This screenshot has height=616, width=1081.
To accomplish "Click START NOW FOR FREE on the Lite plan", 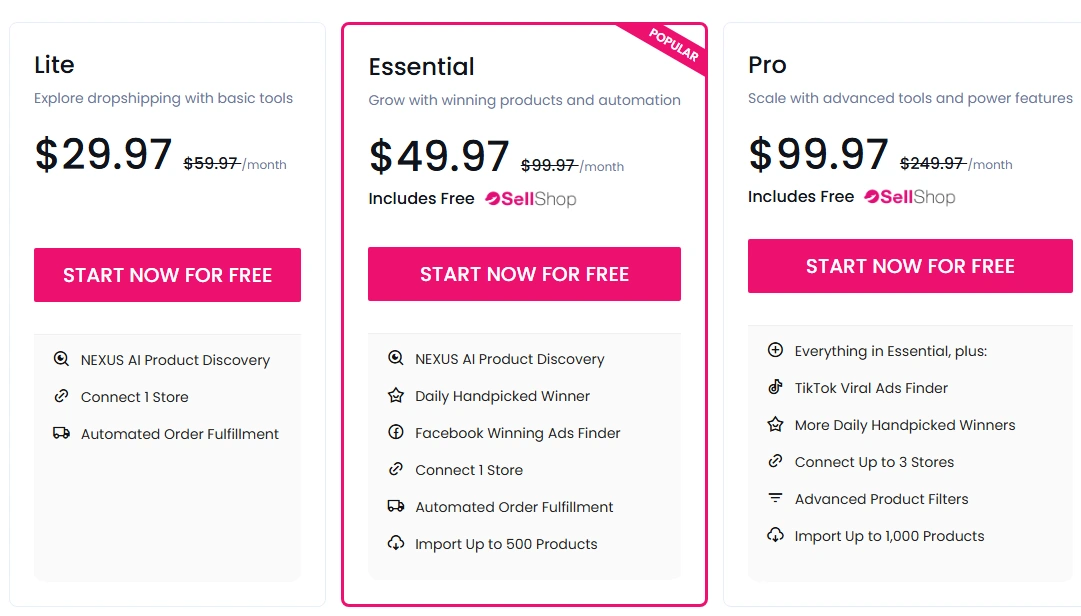I will 167,274.
